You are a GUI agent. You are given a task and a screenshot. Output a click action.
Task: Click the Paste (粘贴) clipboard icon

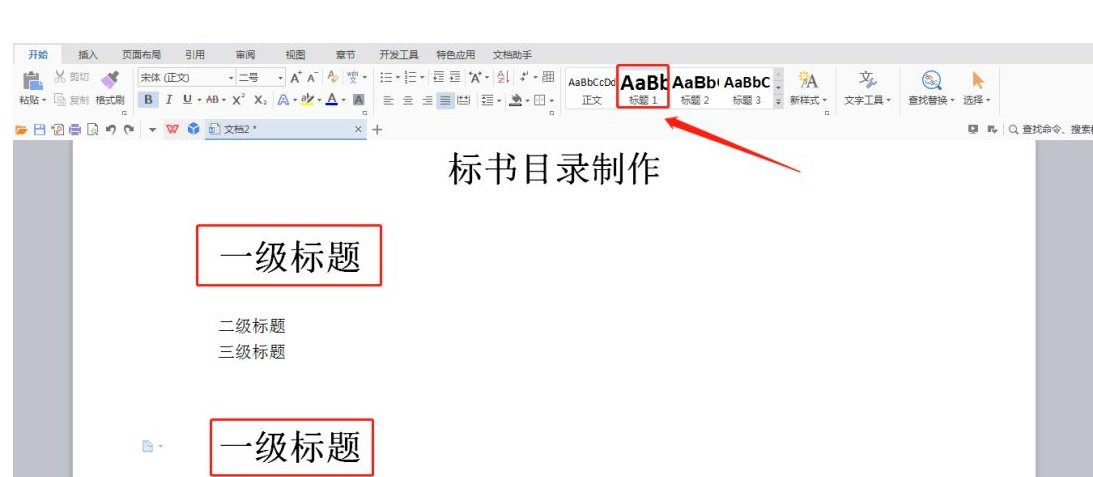(x=32, y=80)
